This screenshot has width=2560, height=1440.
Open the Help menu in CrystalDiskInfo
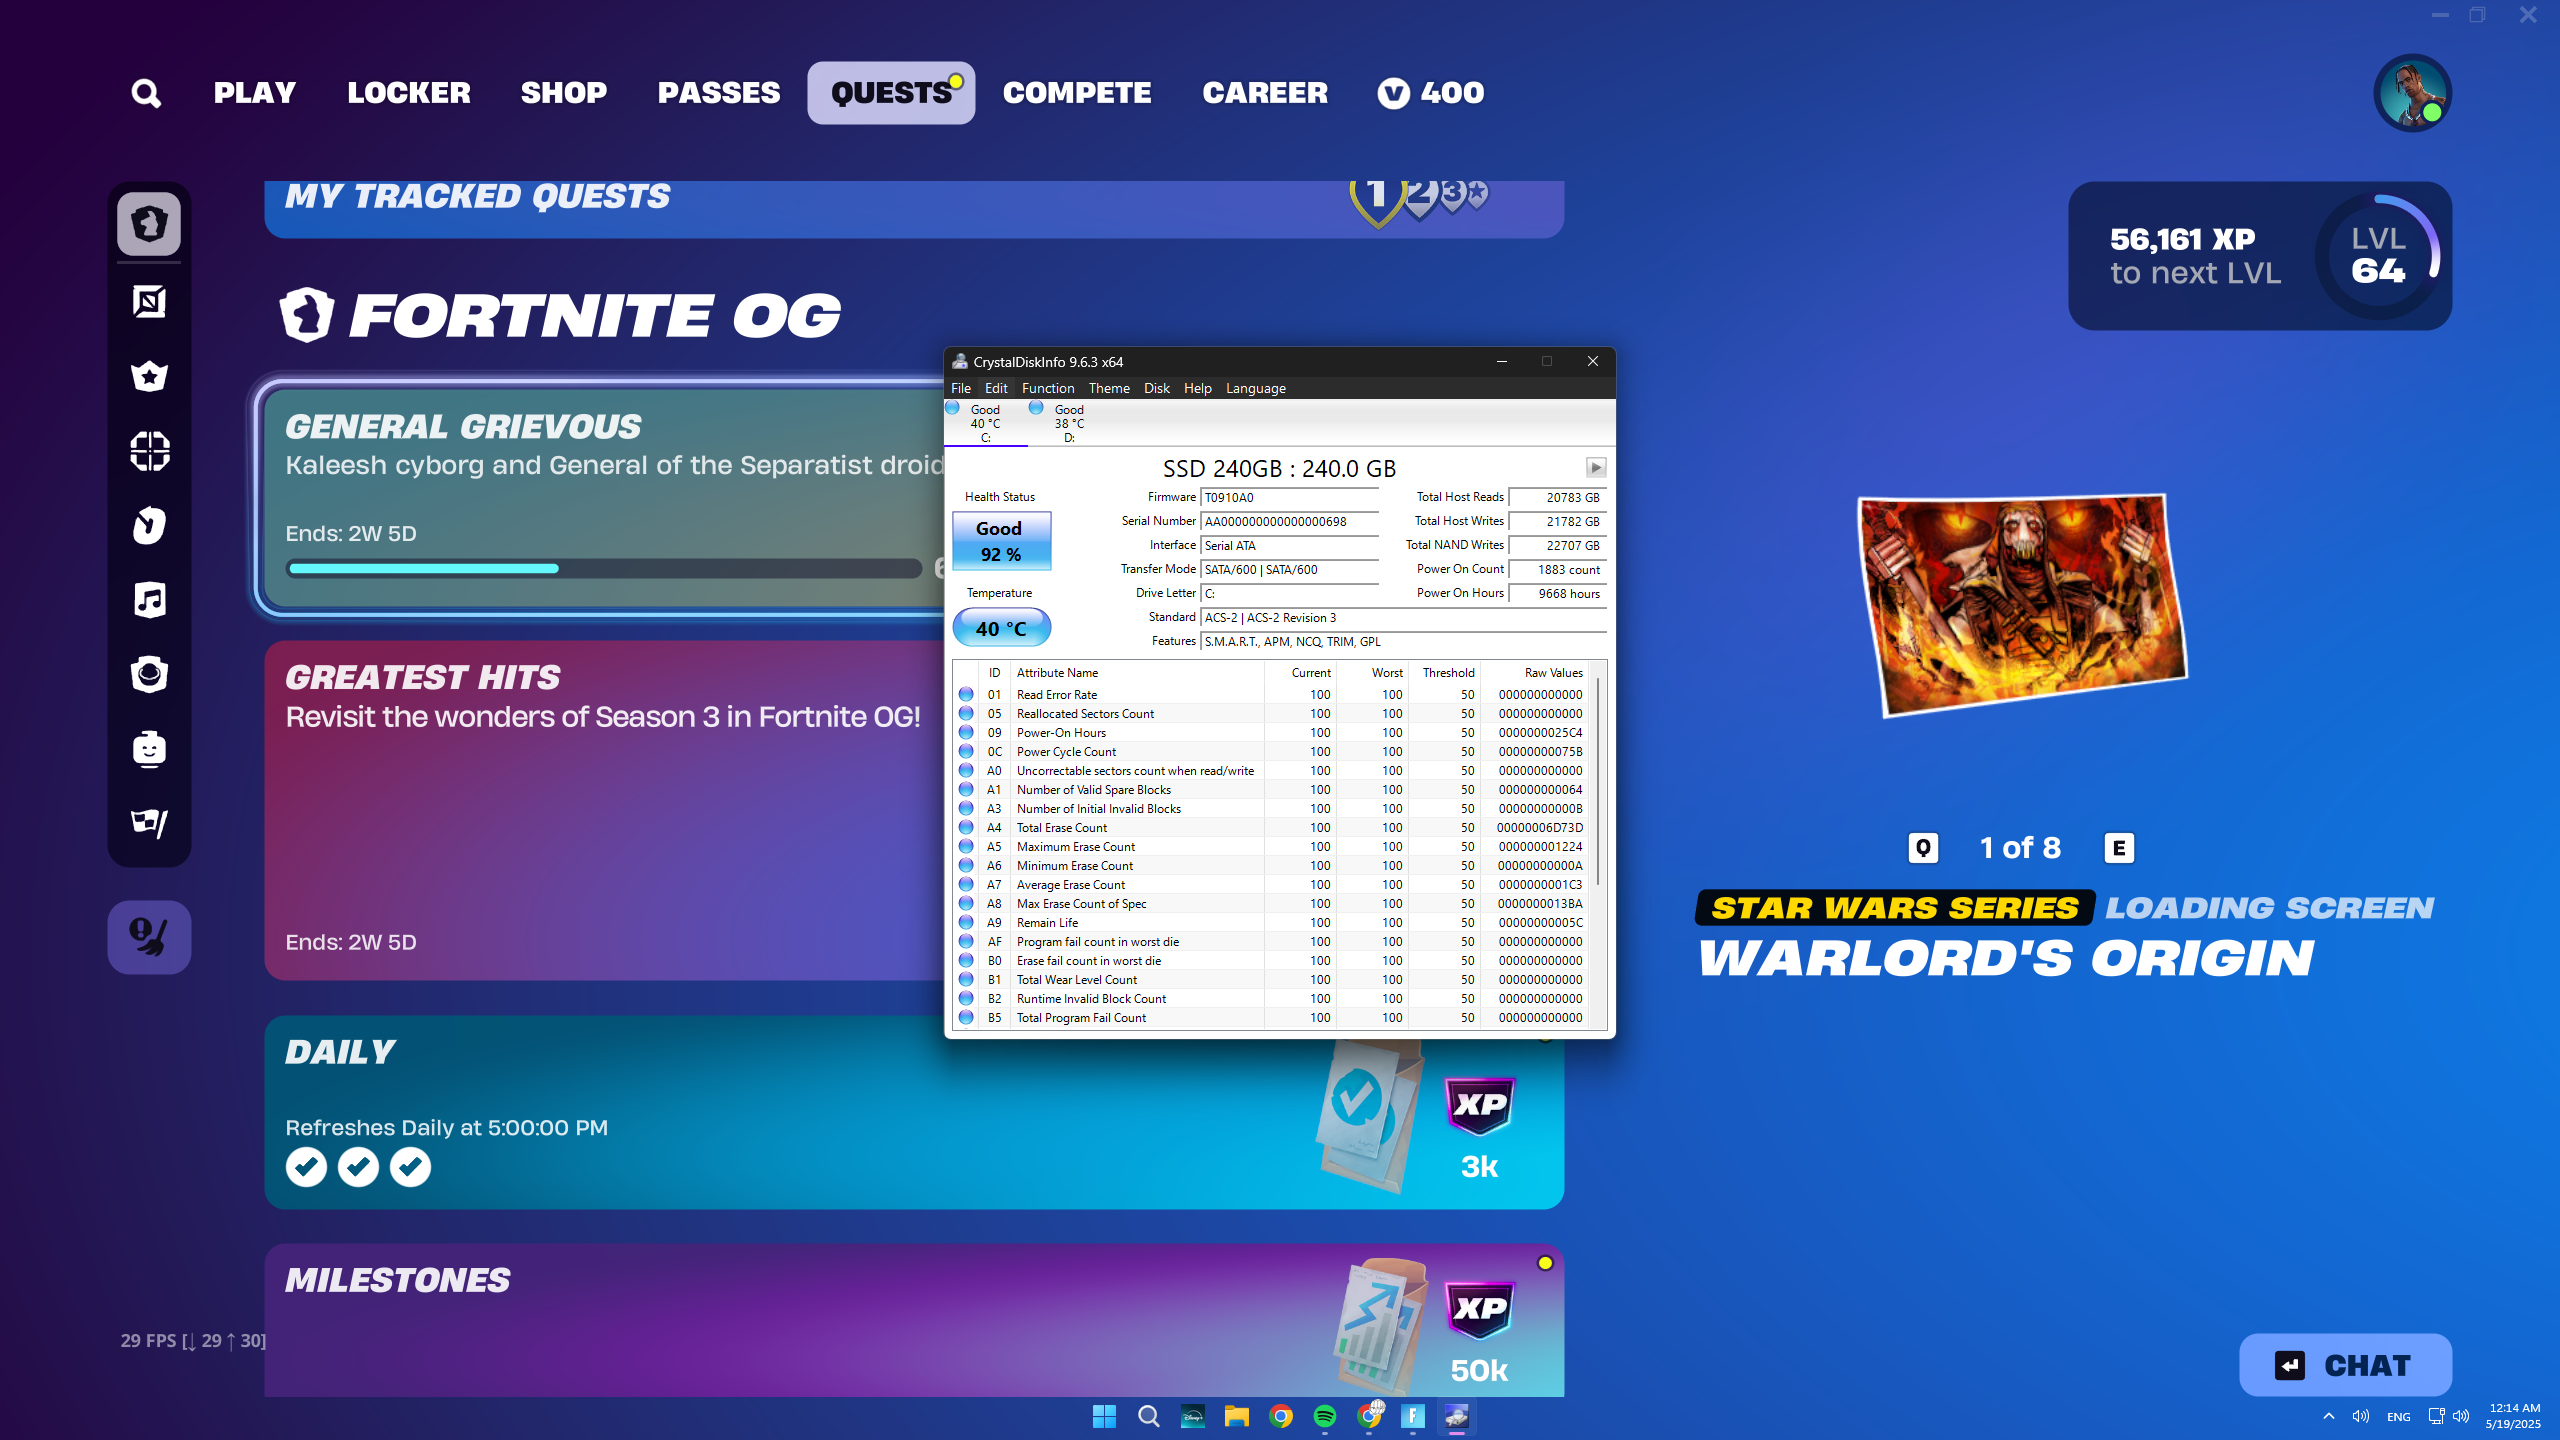pos(1197,389)
